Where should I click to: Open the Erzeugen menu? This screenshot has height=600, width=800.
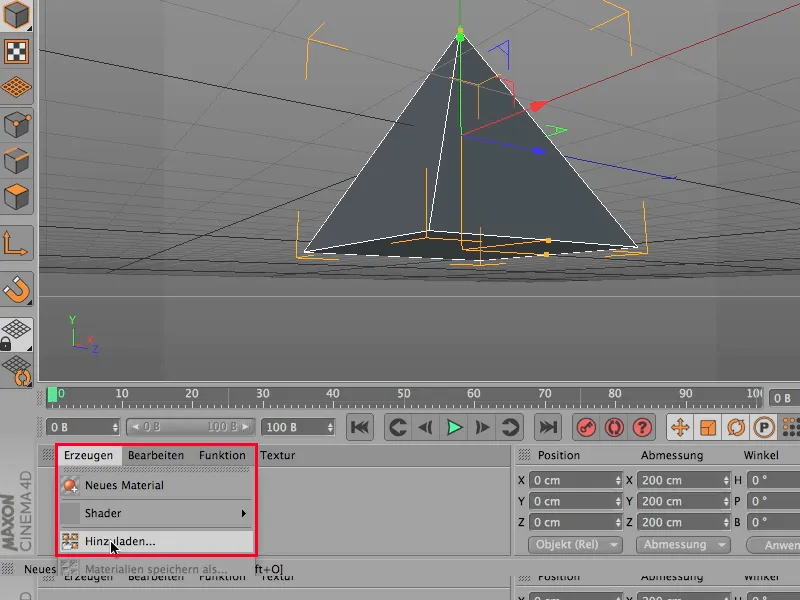(88, 455)
